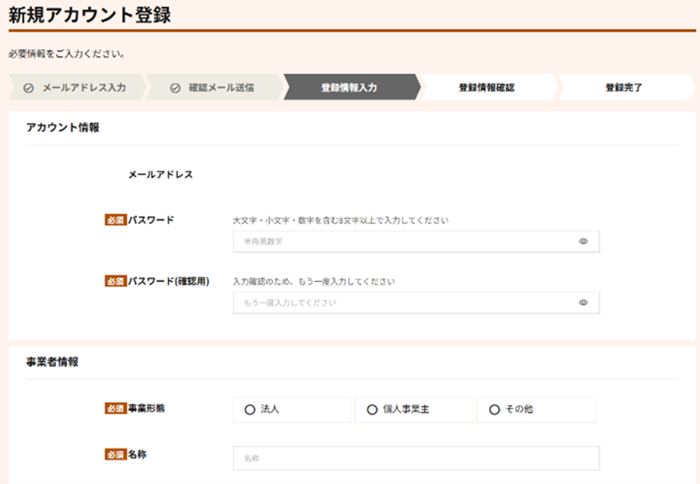Click the 新規アカウント登録 page title
Image resolution: width=700 pixels, height=484 pixels.
(89, 15)
